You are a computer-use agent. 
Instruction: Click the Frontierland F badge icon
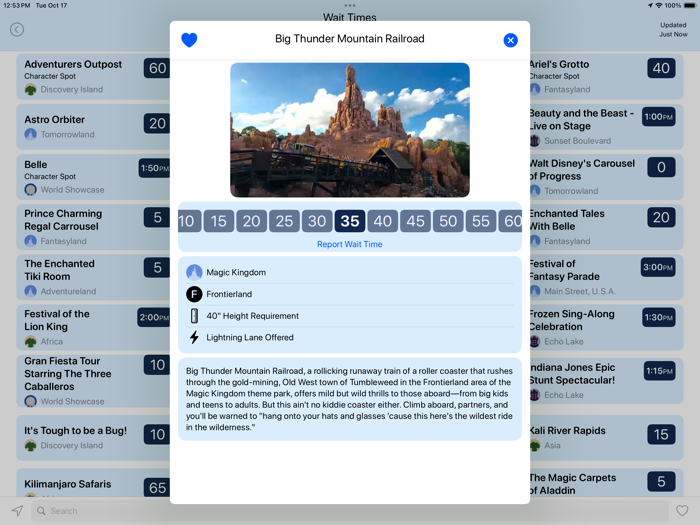tap(194, 294)
